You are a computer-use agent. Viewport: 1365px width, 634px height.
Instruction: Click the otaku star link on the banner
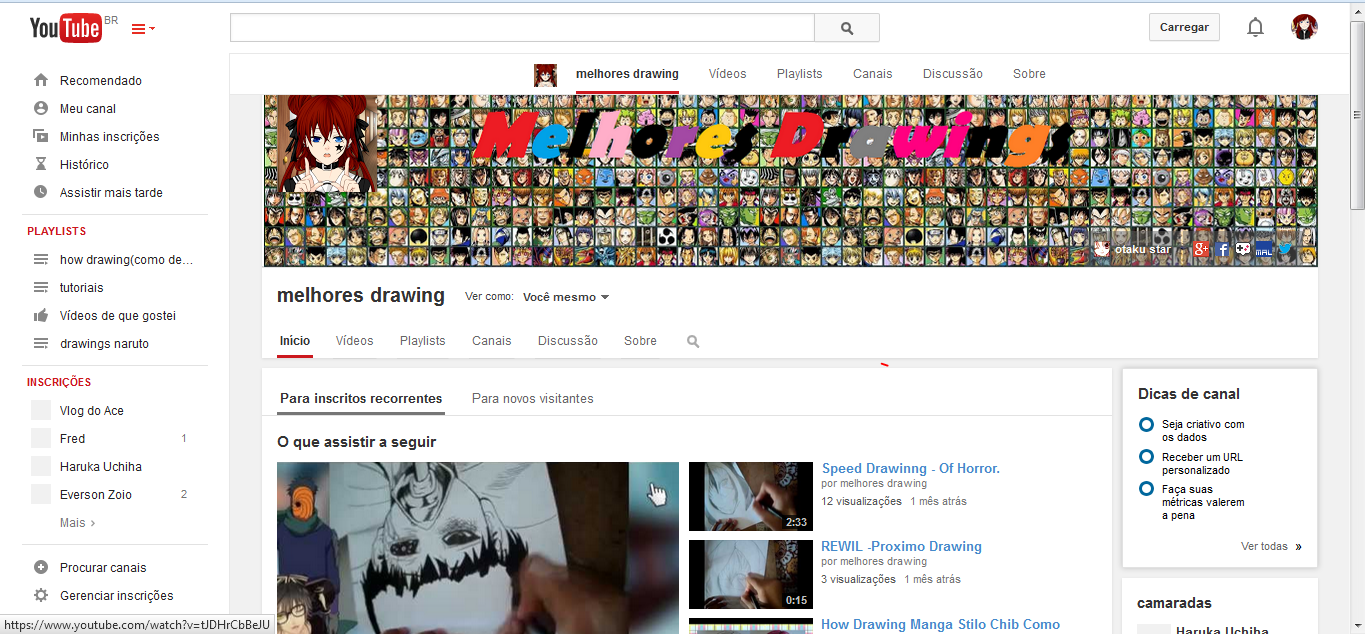click(1133, 250)
